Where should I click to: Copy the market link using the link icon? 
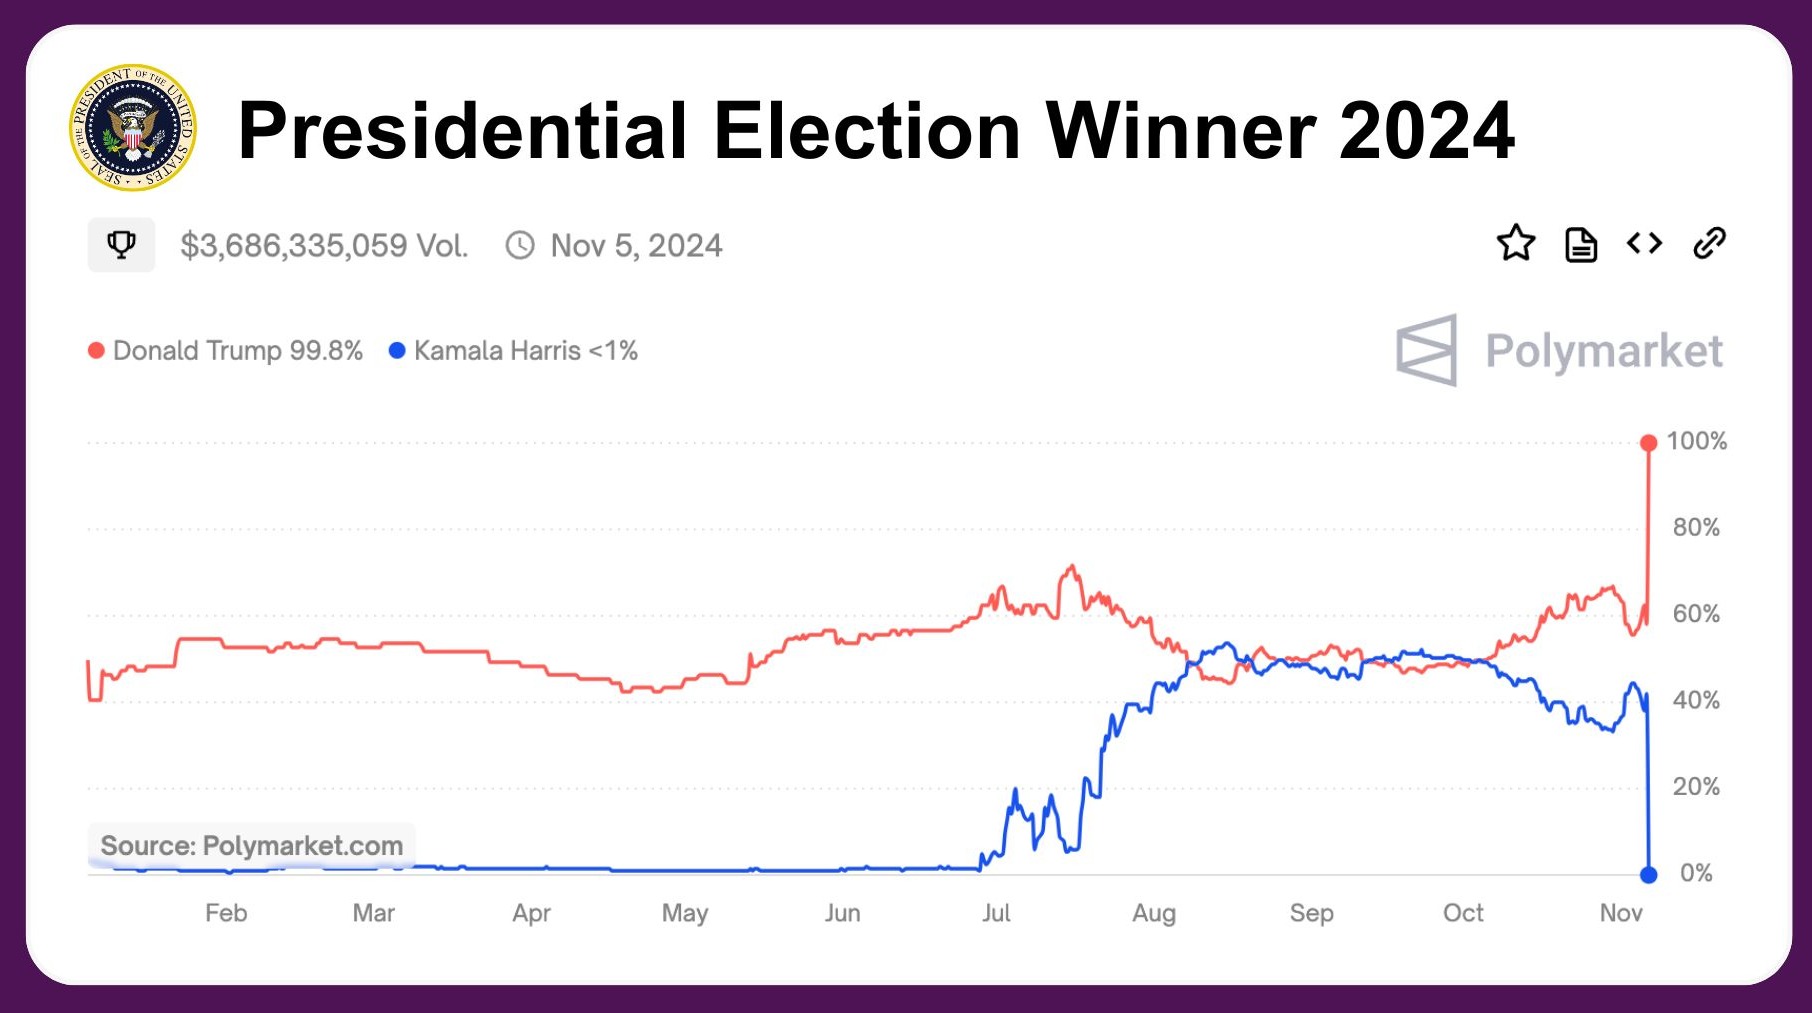tap(1712, 243)
